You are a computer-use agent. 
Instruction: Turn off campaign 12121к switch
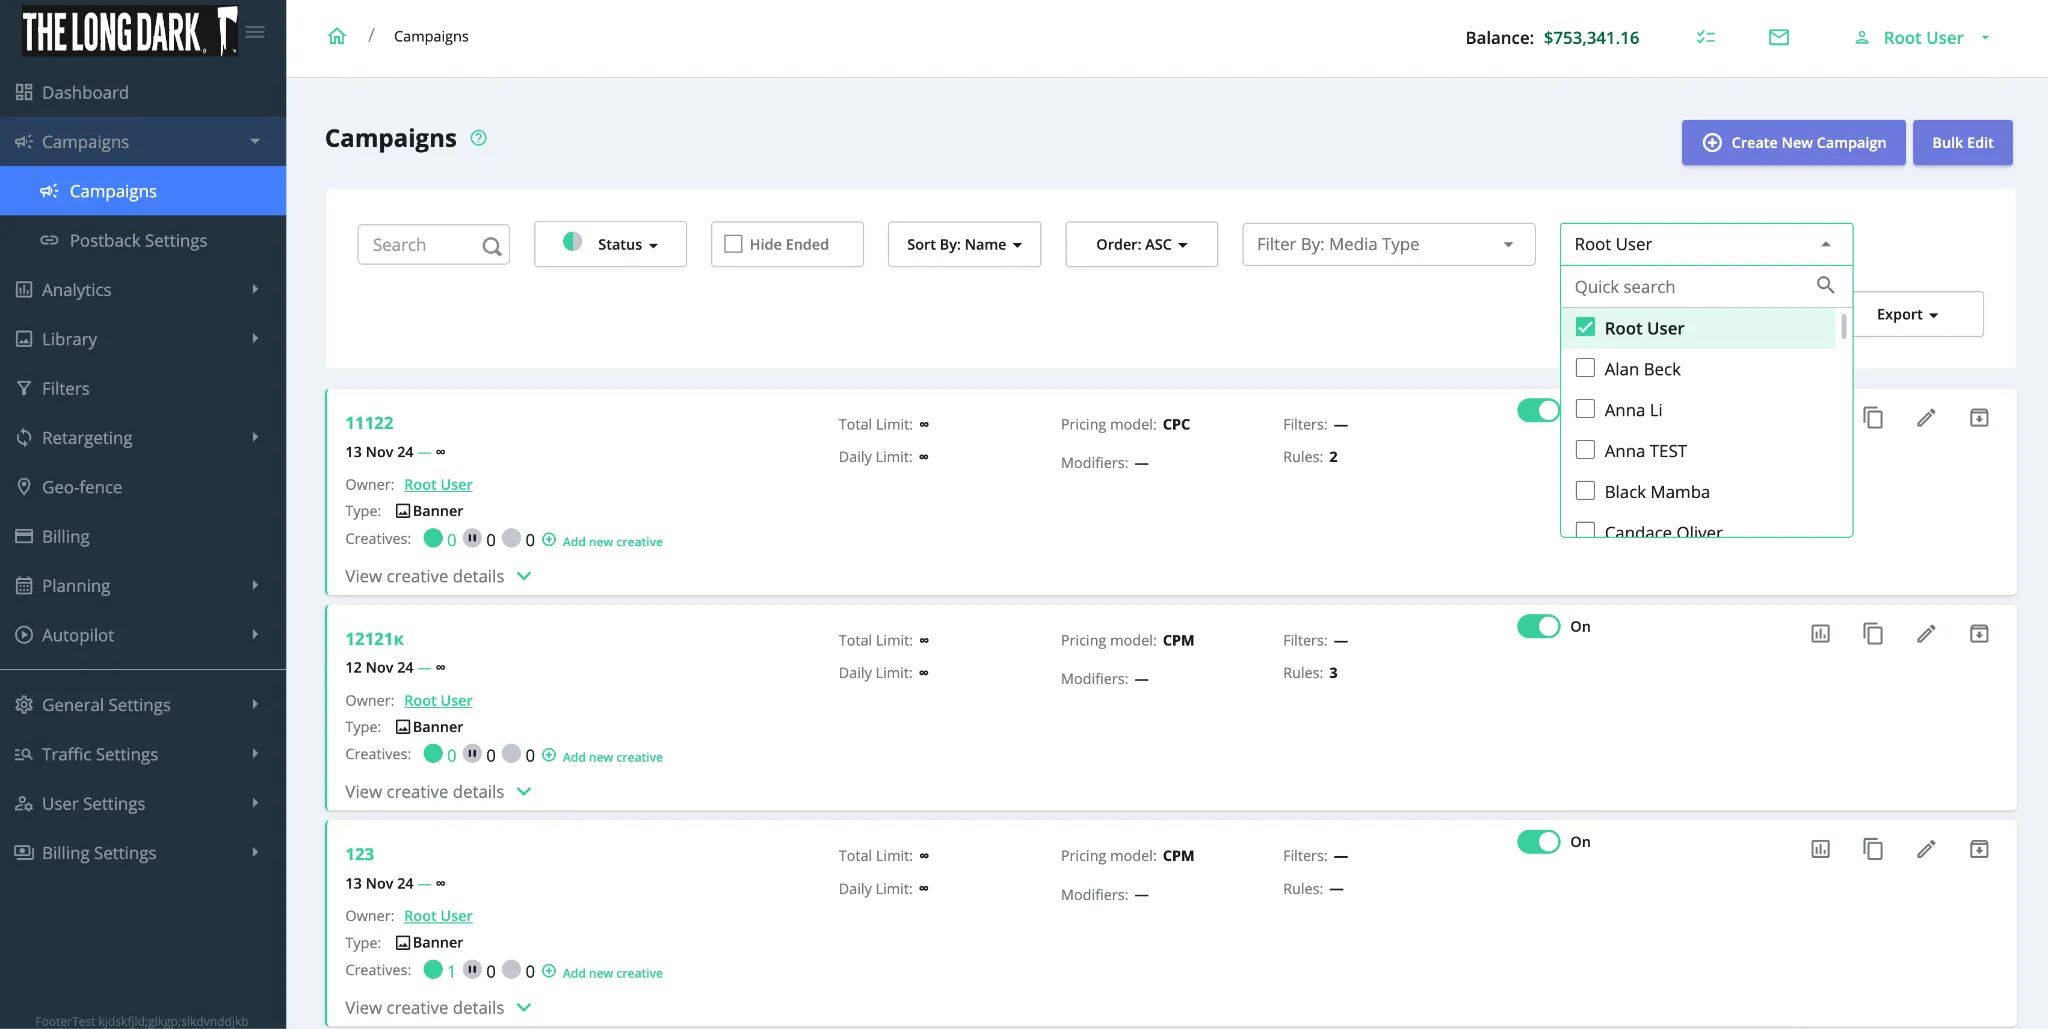[1538, 626]
